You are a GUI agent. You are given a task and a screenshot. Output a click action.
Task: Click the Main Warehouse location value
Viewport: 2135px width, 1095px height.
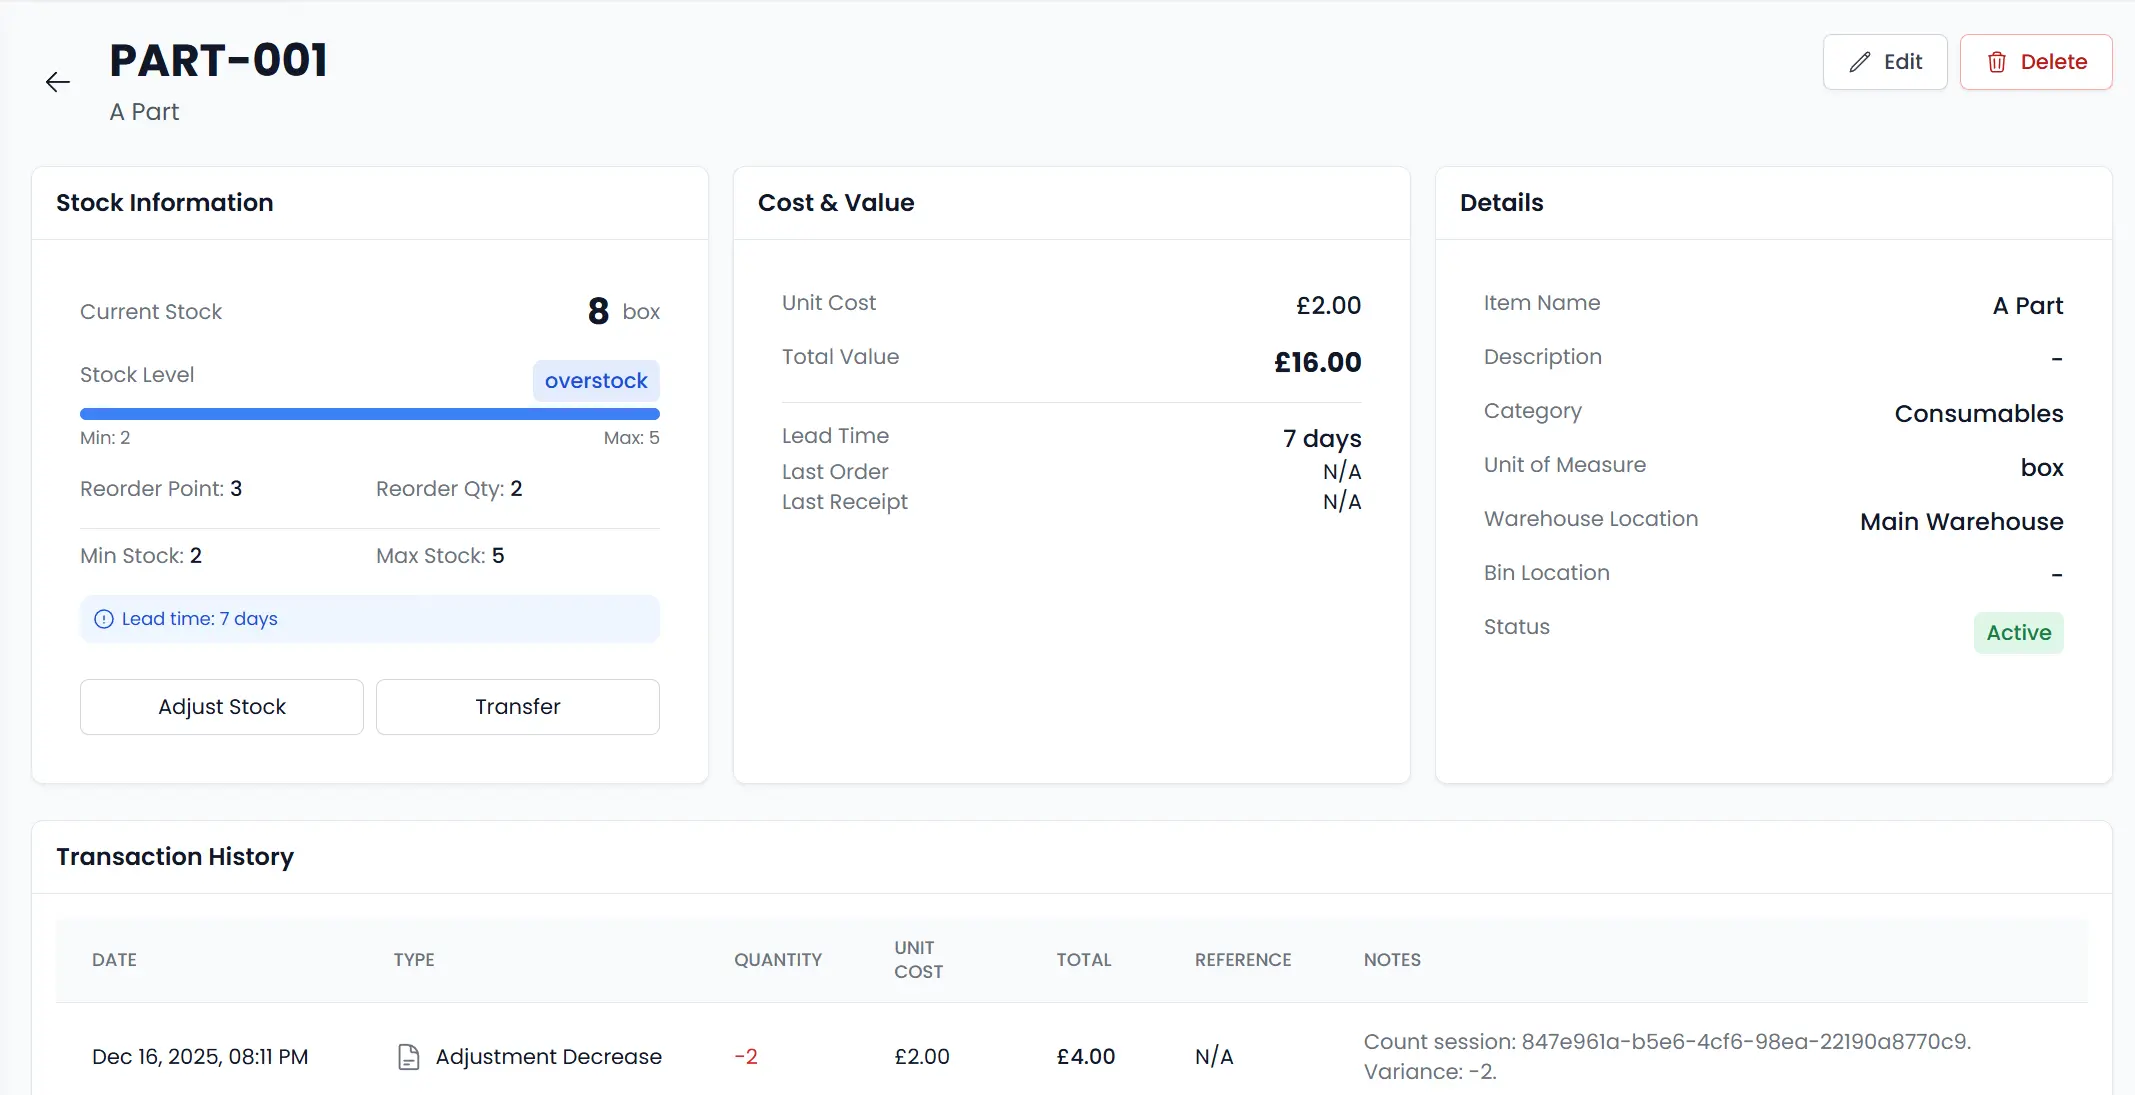click(x=1960, y=522)
